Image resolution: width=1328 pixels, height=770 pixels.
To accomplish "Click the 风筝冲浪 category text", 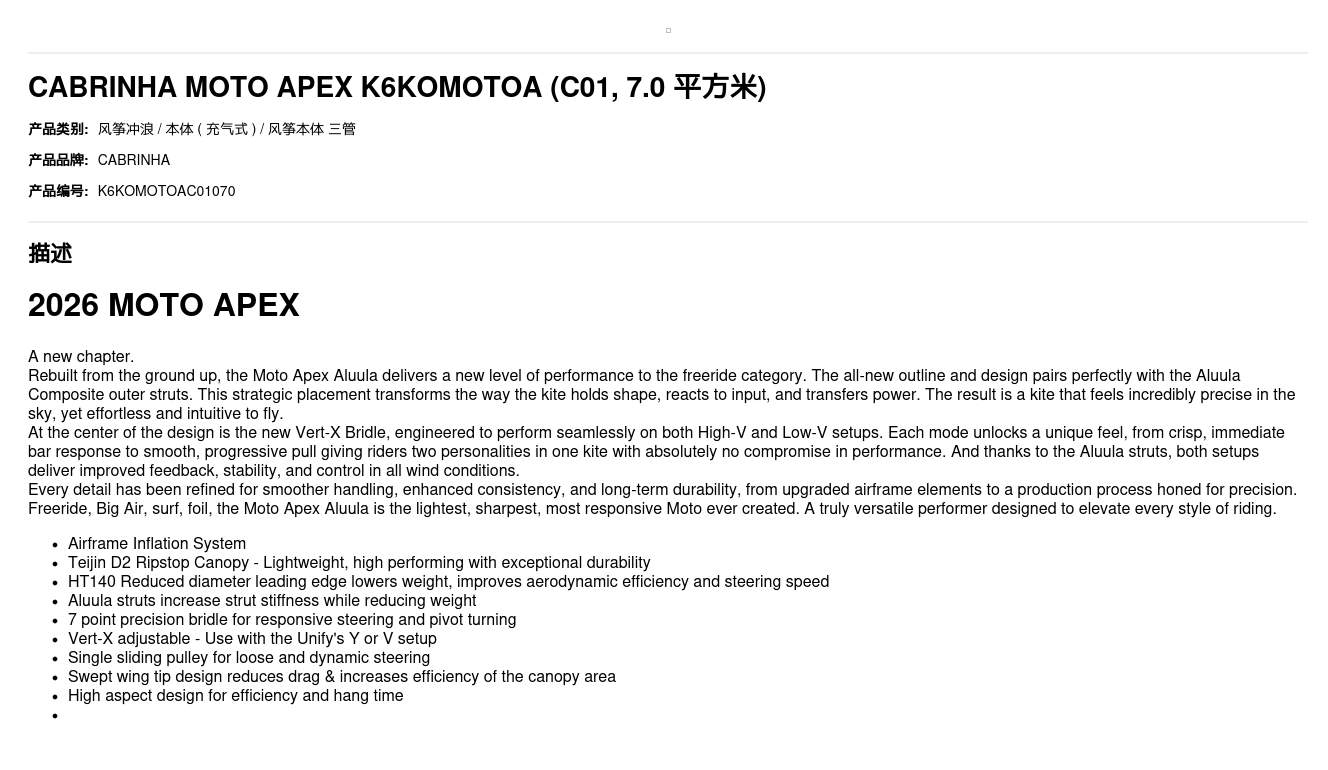I will click(125, 129).
